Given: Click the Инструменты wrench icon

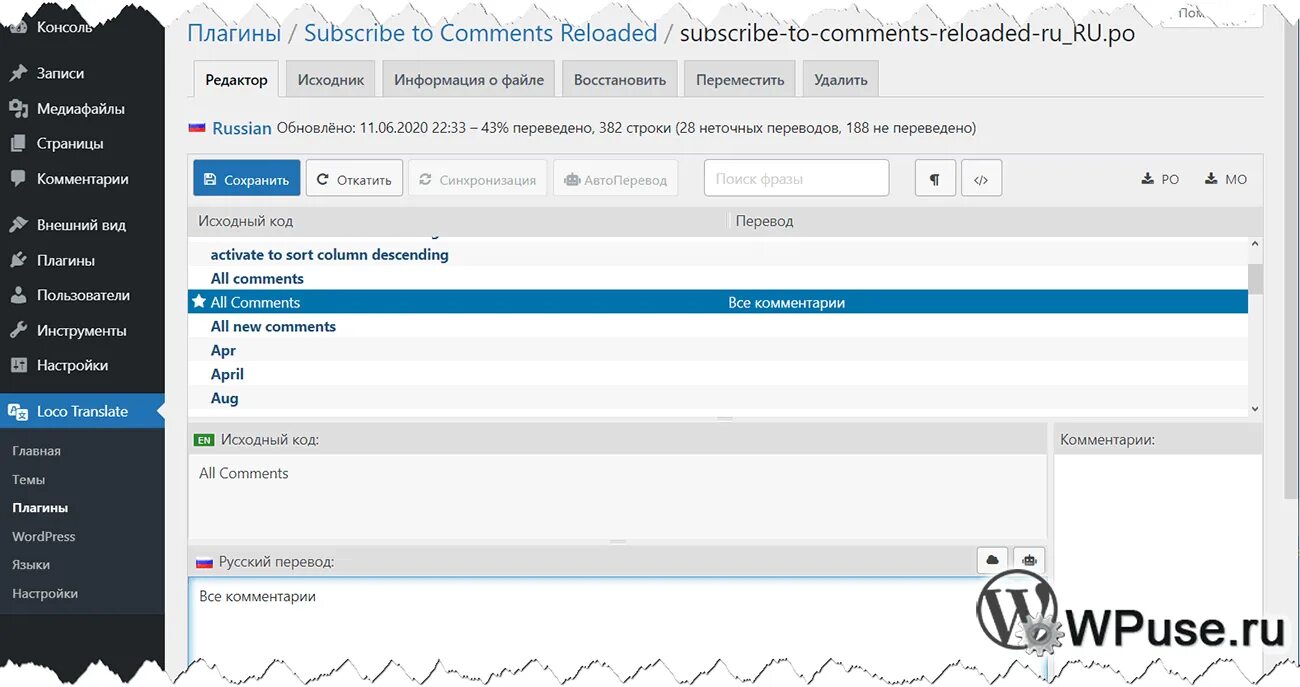Looking at the screenshot, I should pyautogui.click(x=18, y=330).
